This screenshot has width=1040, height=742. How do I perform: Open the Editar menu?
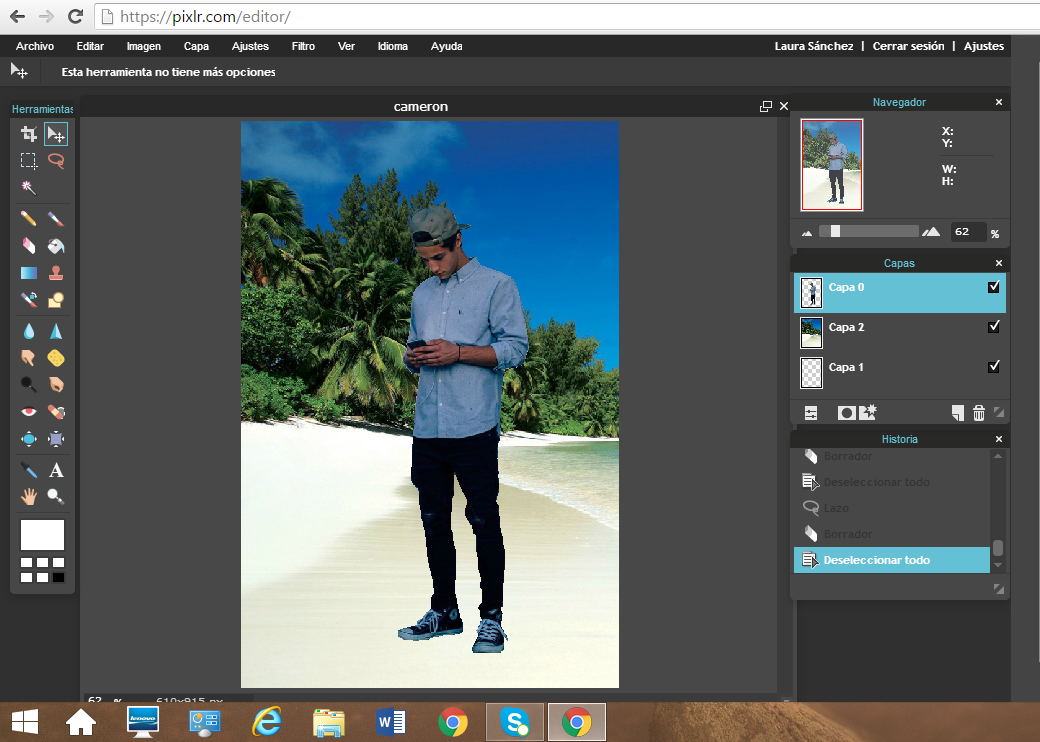point(90,46)
